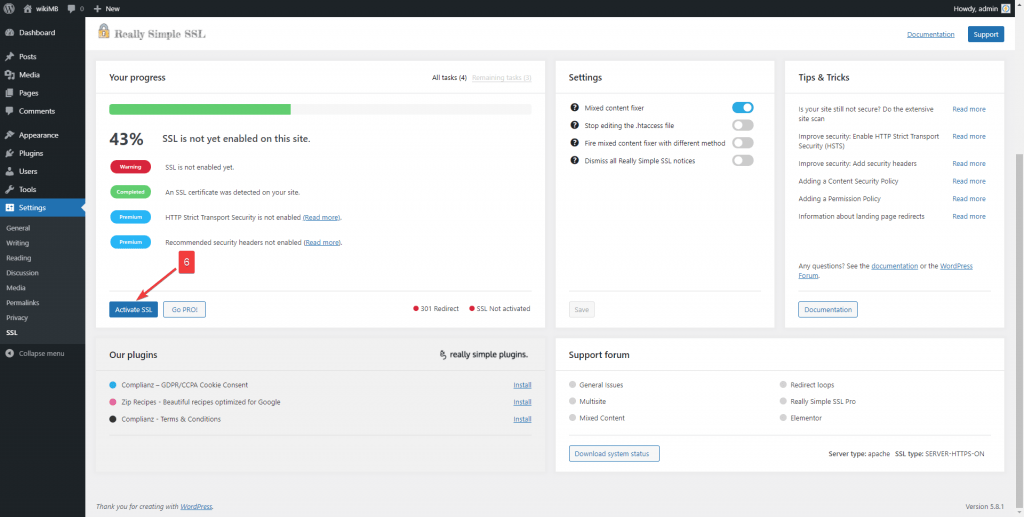This screenshot has height=517, width=1024.
Task: Click the disabled Save settings button
Action: (x=581, y=309)
